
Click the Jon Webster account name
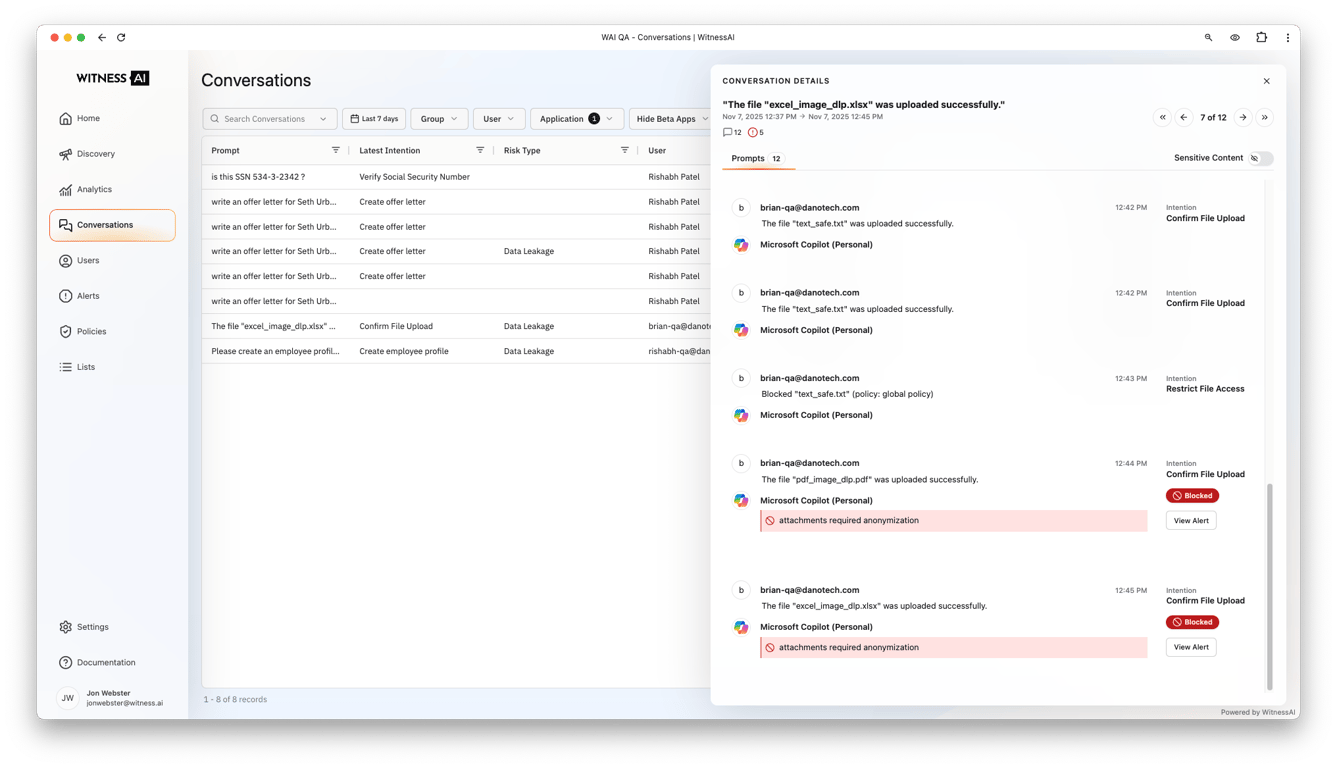108,693
